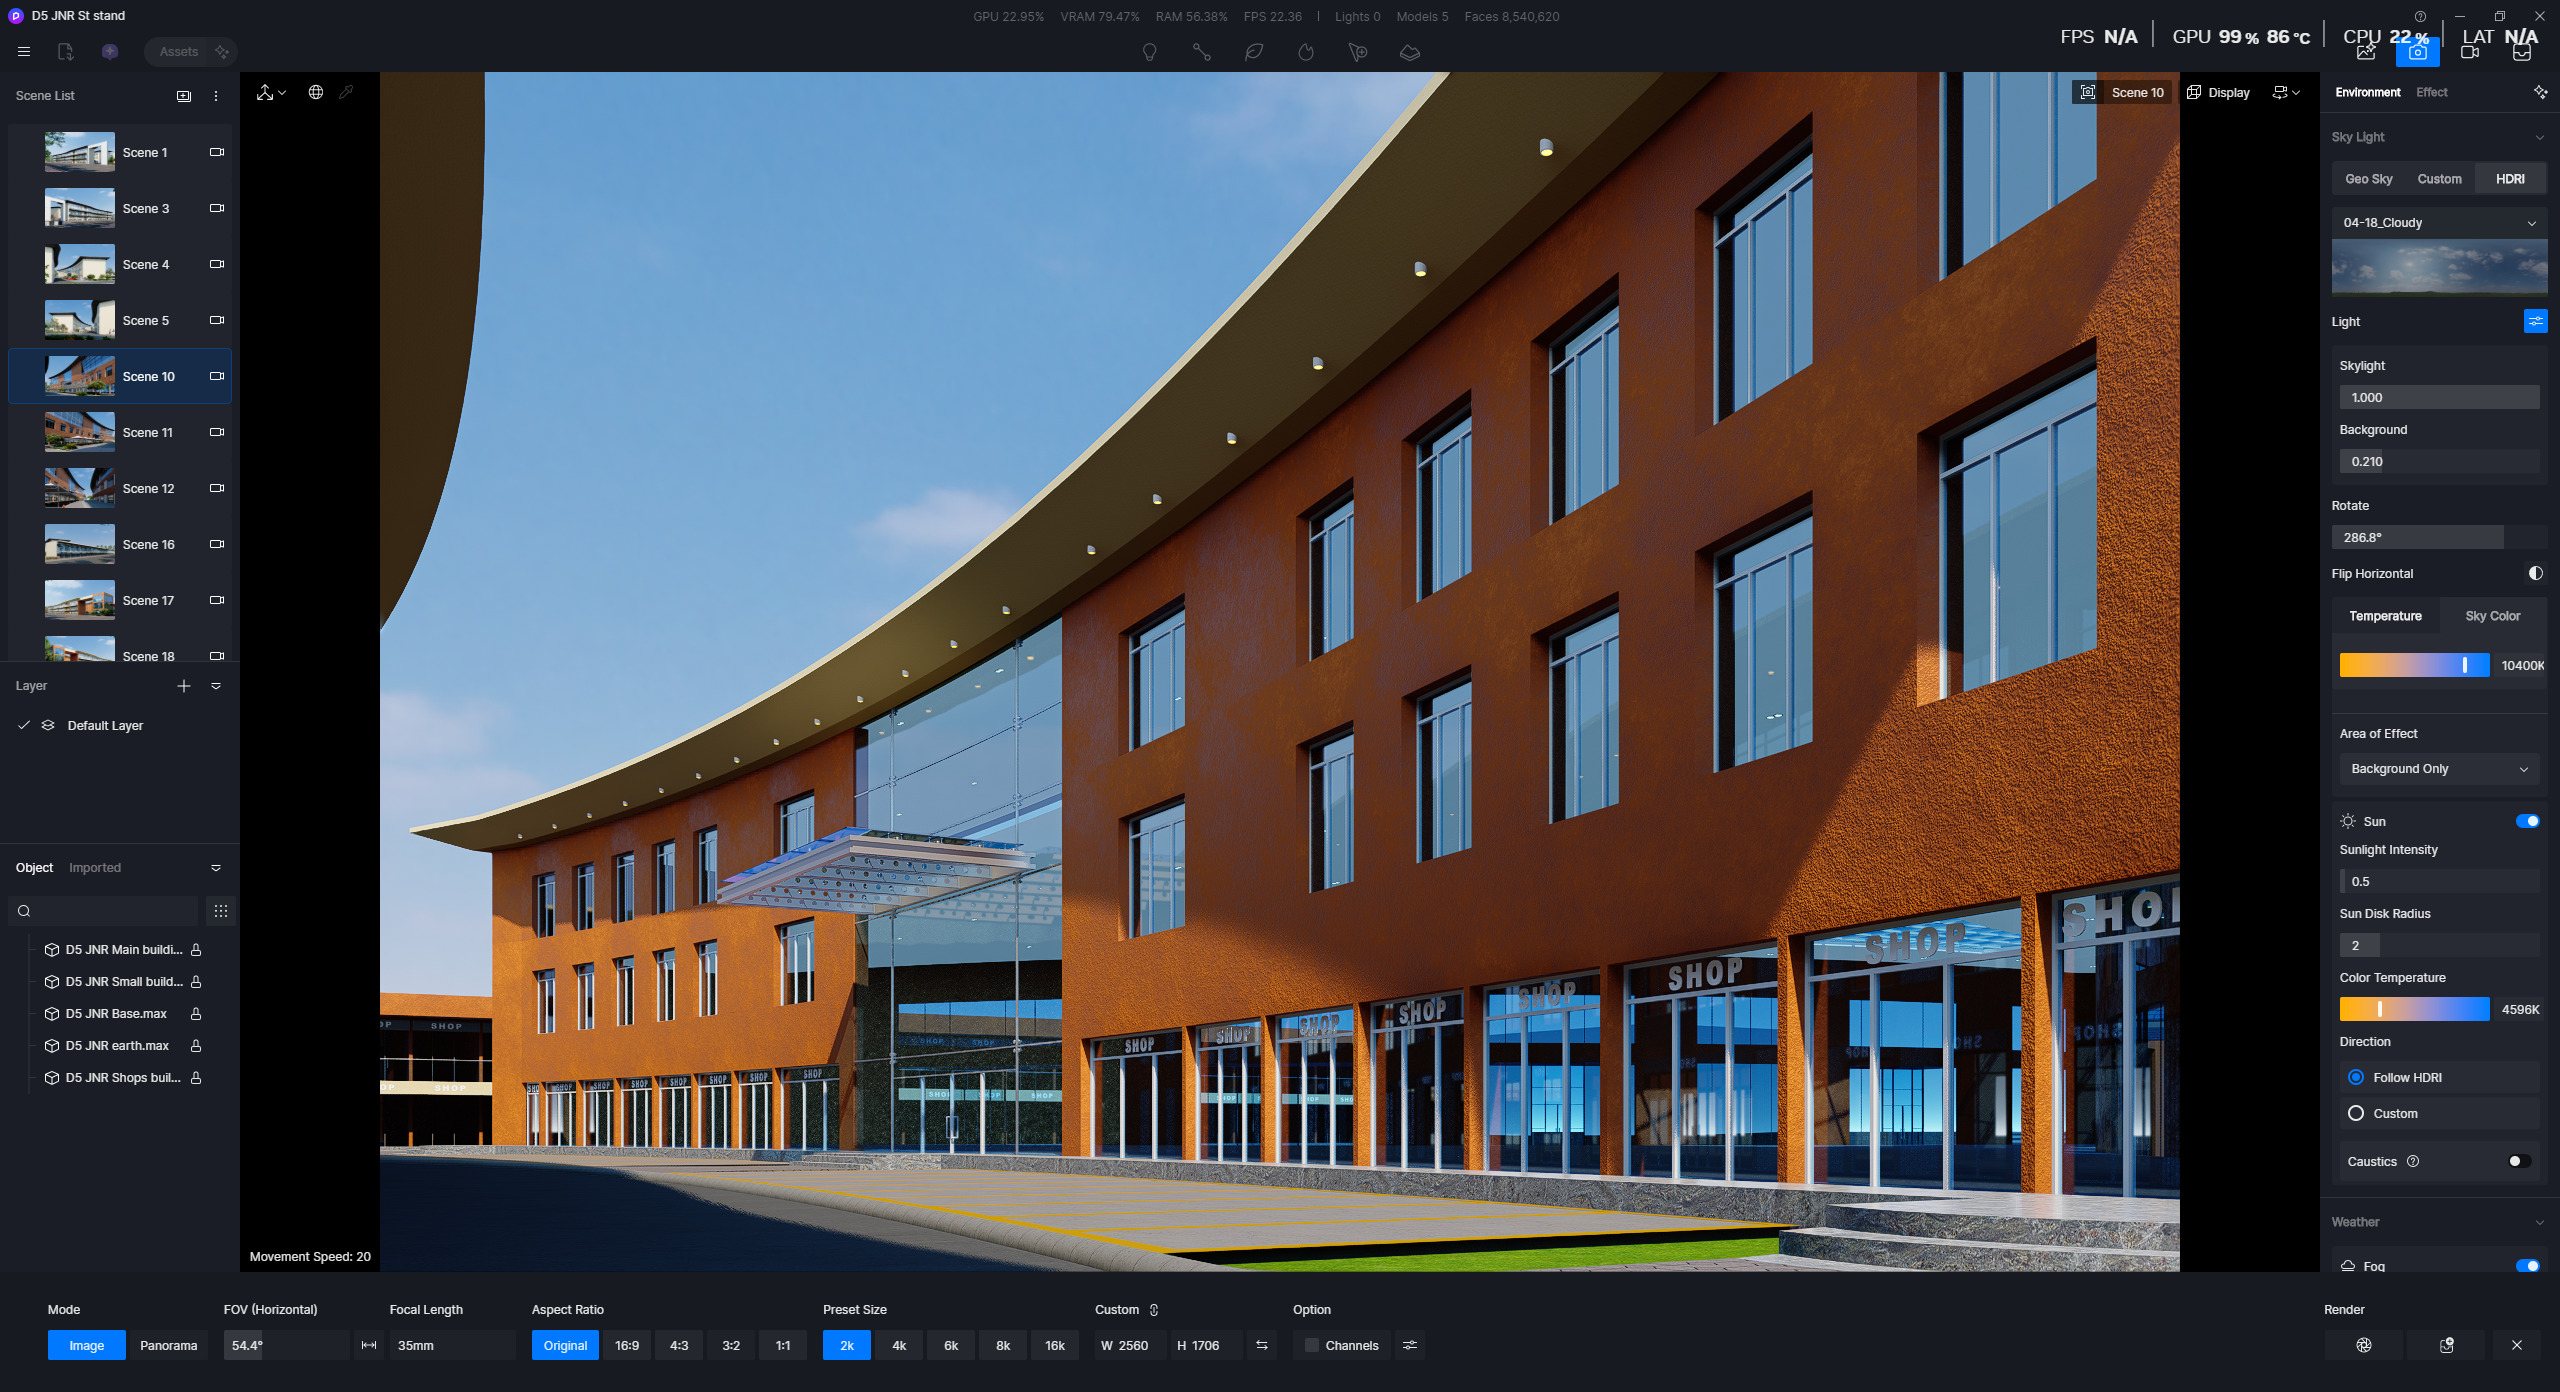Switch to video camera mode
The height and width of the screenshot is (1392, 2560).
tap(2470, 52)
